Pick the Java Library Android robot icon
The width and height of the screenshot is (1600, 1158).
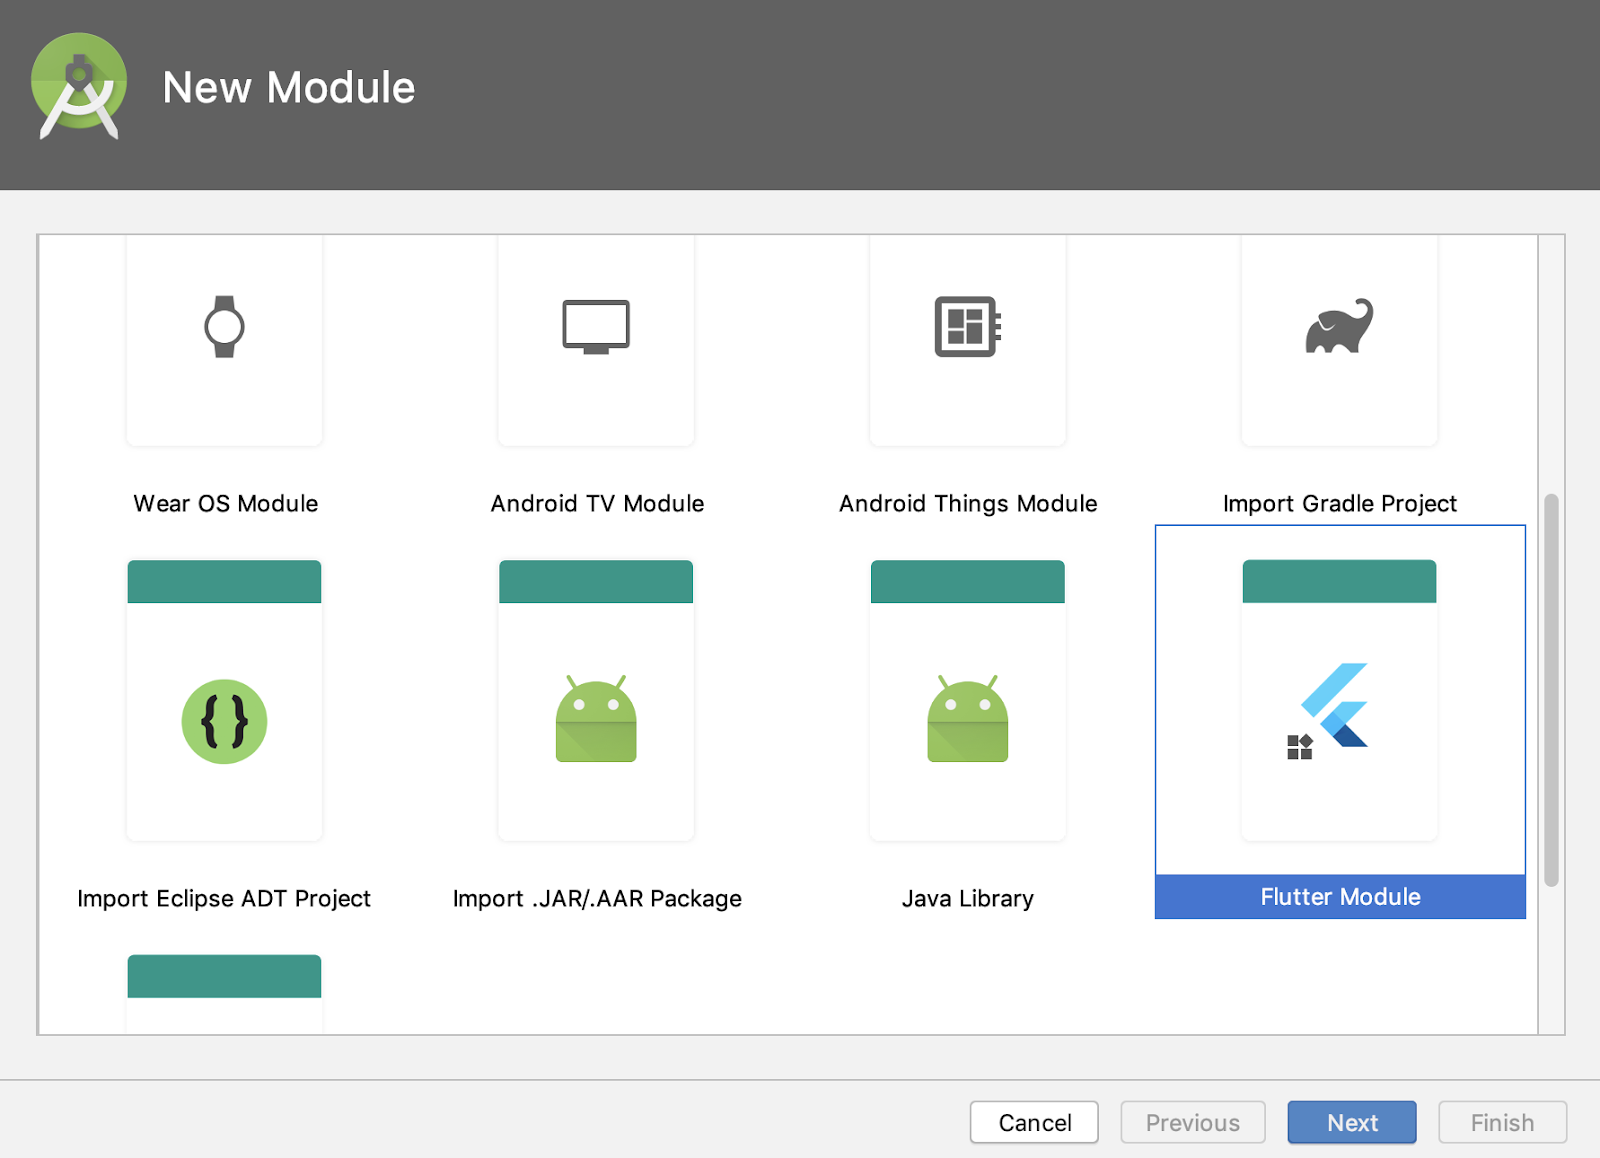(x=968, y=718)
